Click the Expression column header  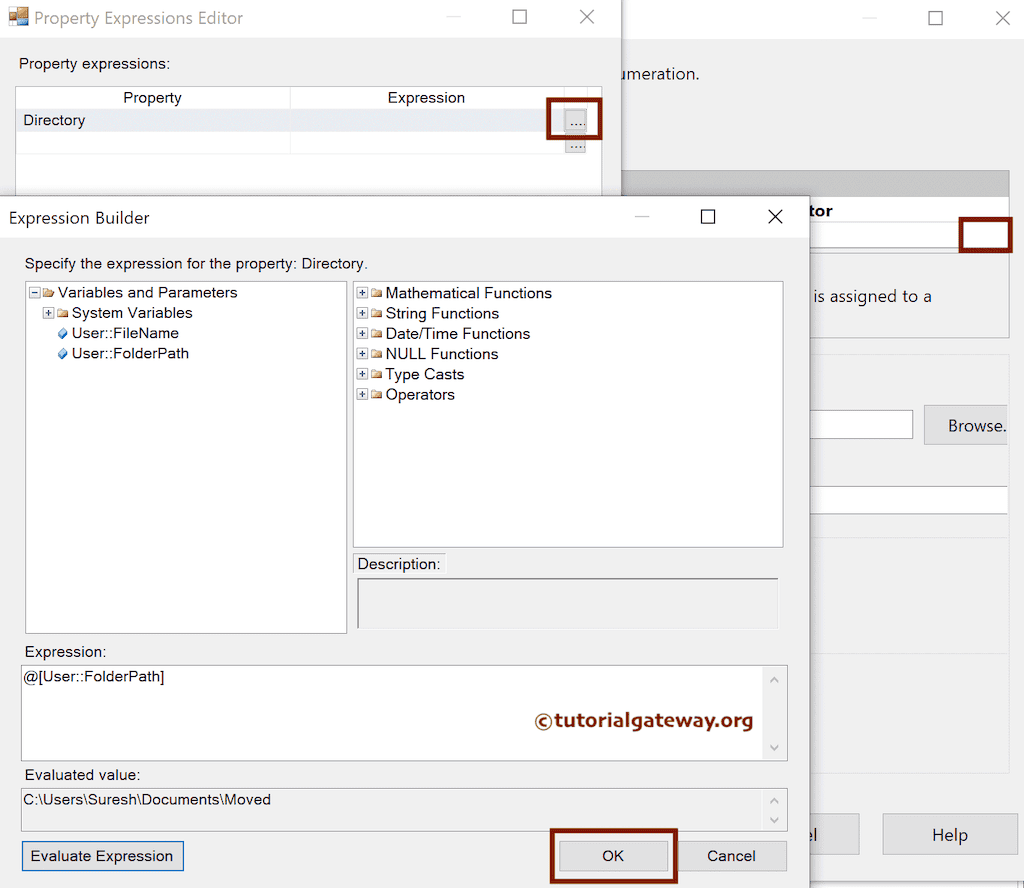(426, 98)
